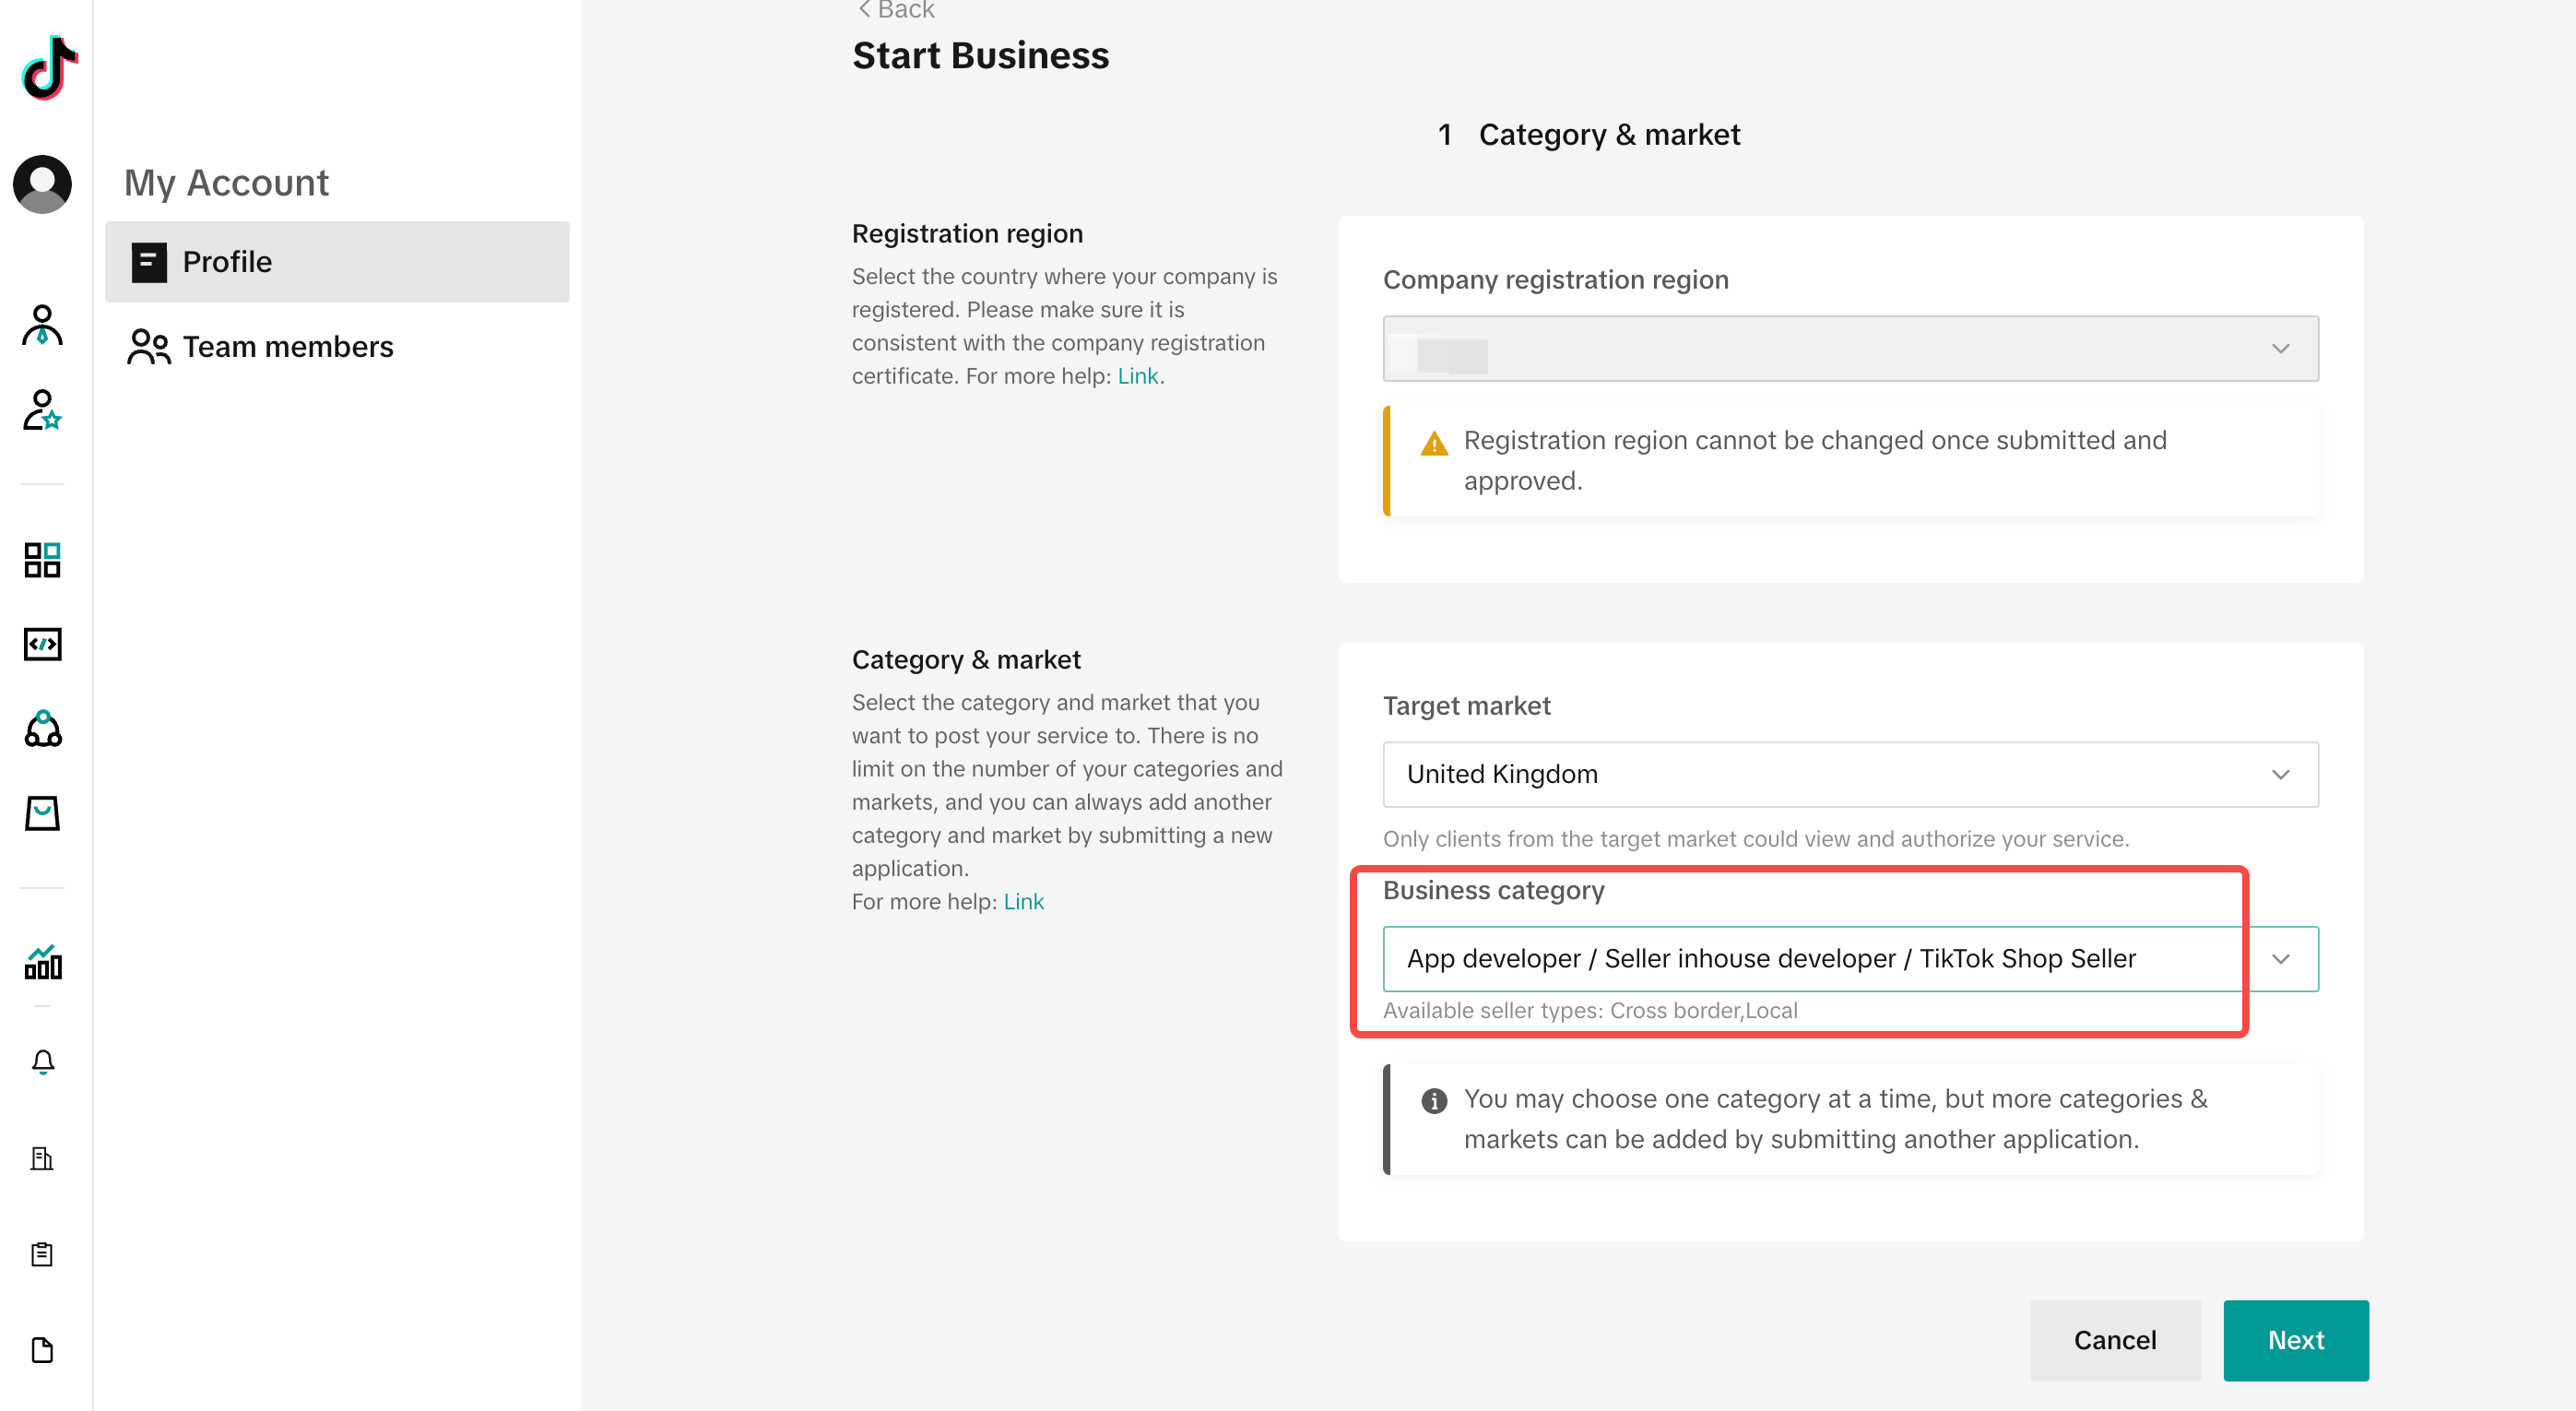
Task: Open the code bracket developer icon
Action: click(42, 644)
